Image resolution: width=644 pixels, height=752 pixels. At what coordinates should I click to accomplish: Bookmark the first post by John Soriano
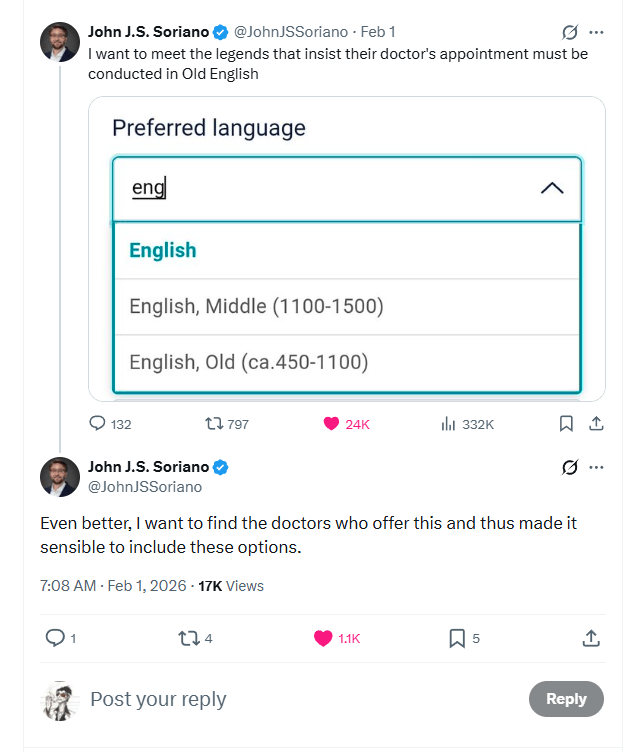[566, 424]
